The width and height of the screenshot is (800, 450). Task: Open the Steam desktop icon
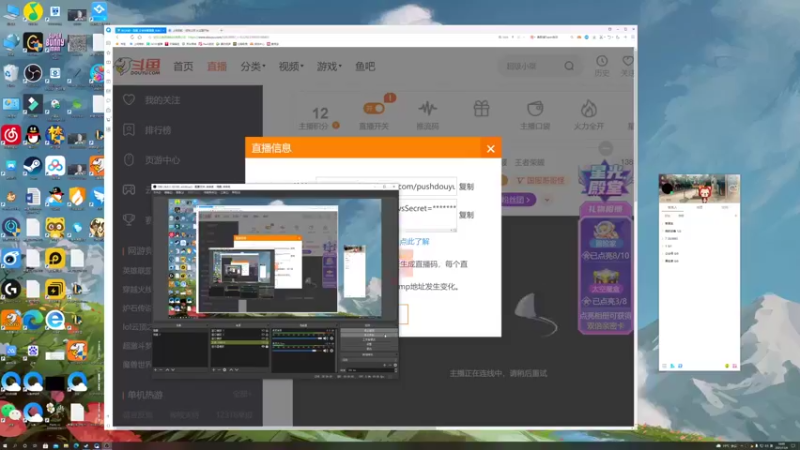[33, 166]
